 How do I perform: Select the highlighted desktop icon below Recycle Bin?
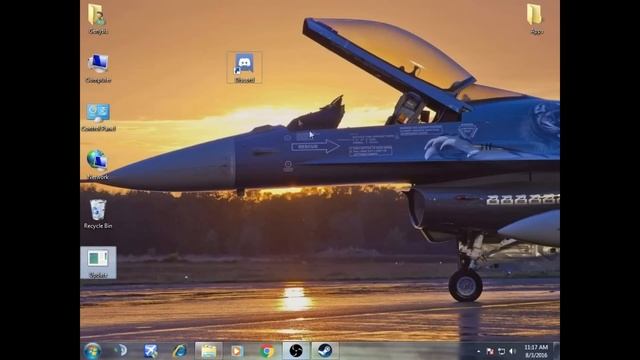[98, 263]
